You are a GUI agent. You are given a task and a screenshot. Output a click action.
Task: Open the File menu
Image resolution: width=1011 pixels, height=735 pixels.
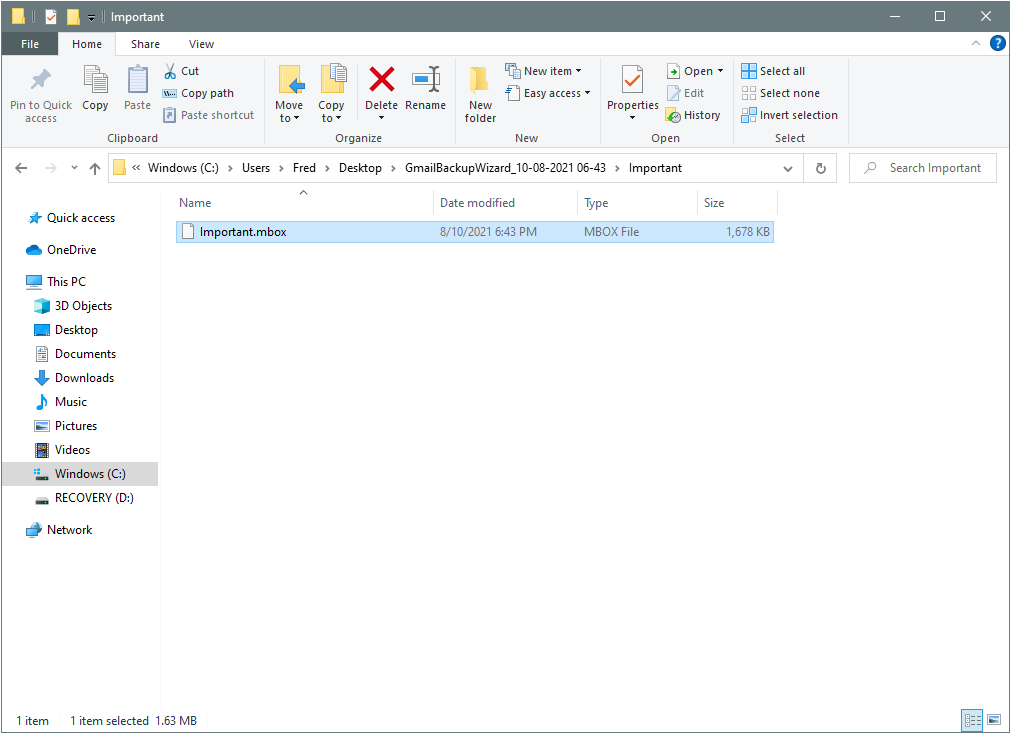point(30,44)
